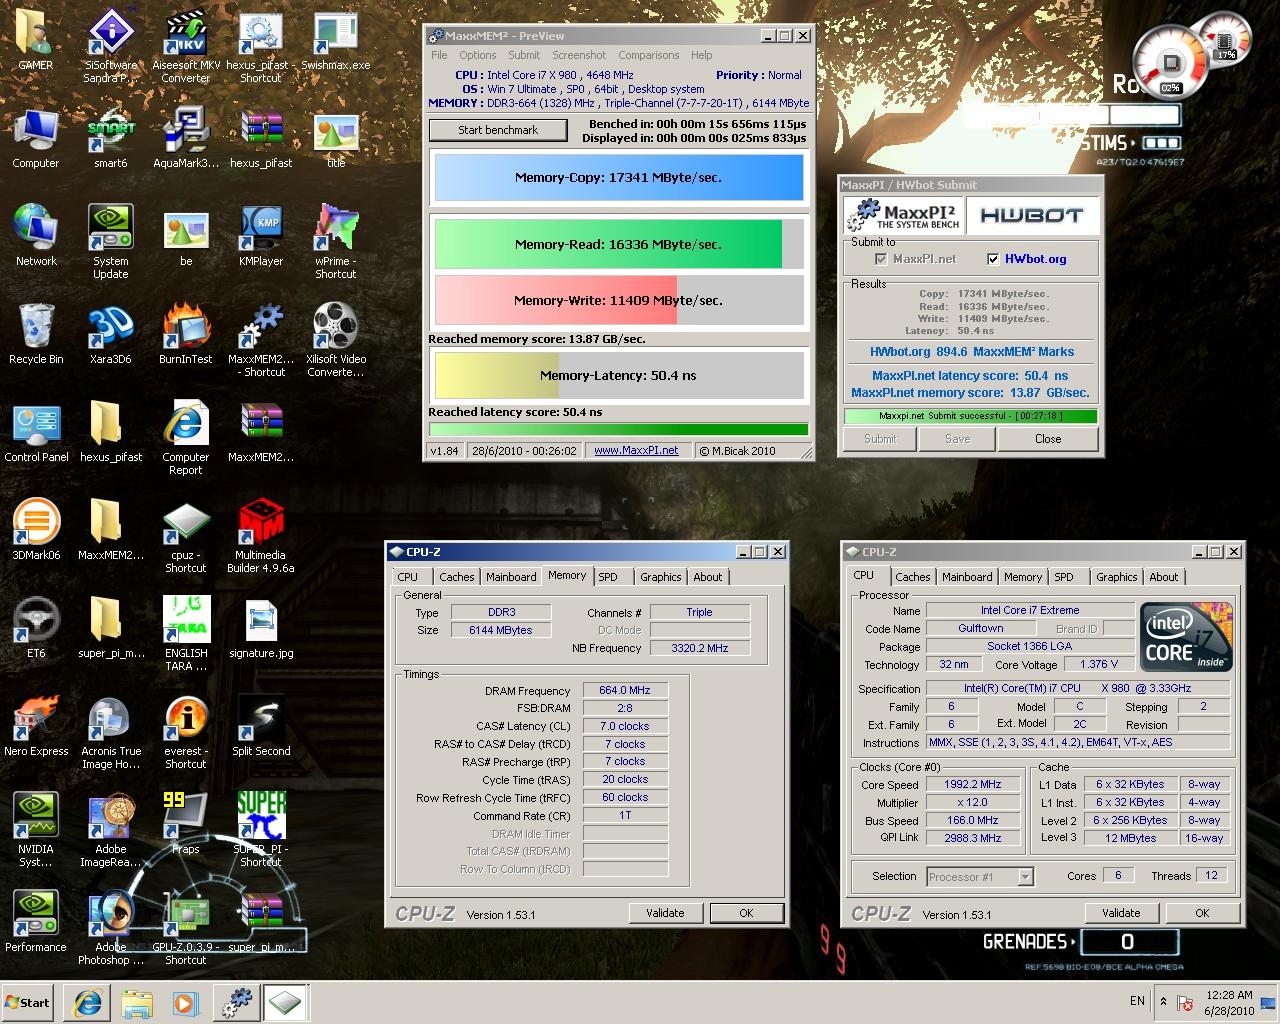Click HWbot.org 894.6 MaxxMEM² Marks text
Image resolution: width=1280 pixels, height=1024 pixels.
pos(971,352)
